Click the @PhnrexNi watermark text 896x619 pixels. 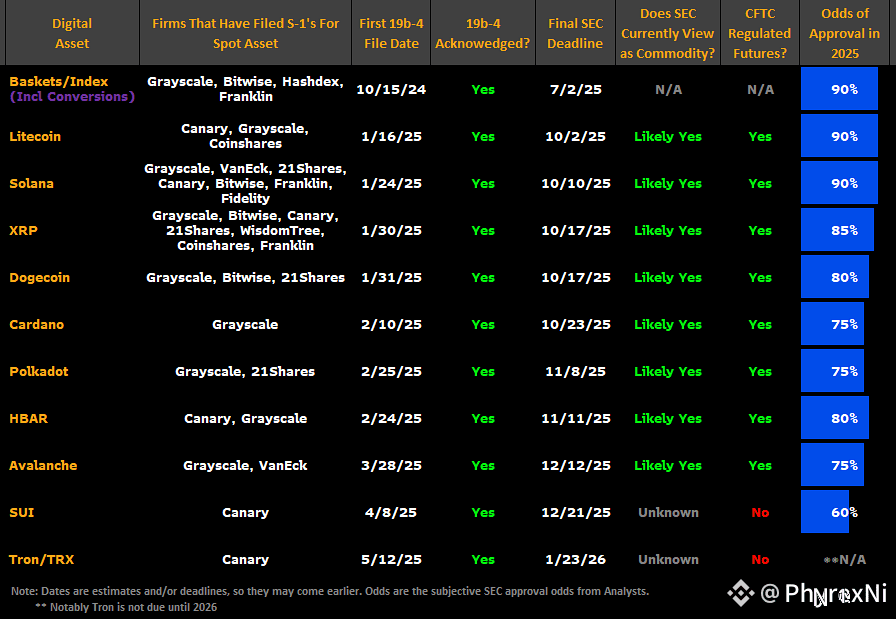tap(823, 593)
